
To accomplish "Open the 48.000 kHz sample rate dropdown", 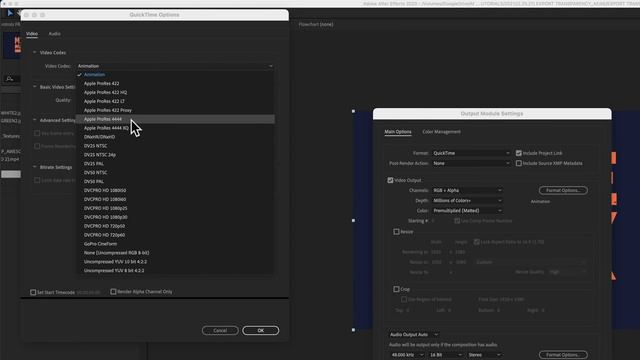I will [x=407, y=355].
